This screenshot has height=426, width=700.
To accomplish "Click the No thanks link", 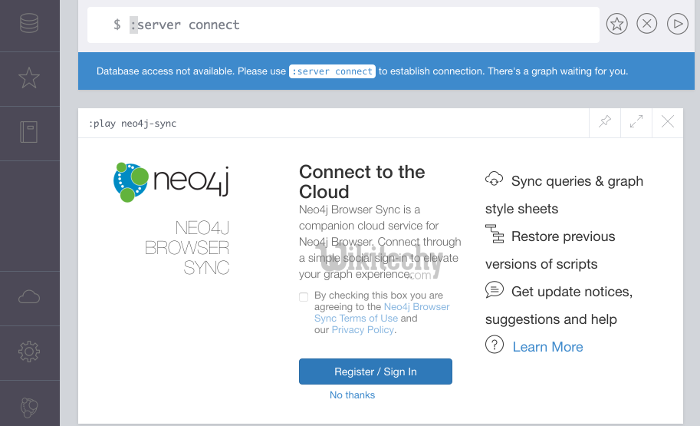I will tap(352, 395).
